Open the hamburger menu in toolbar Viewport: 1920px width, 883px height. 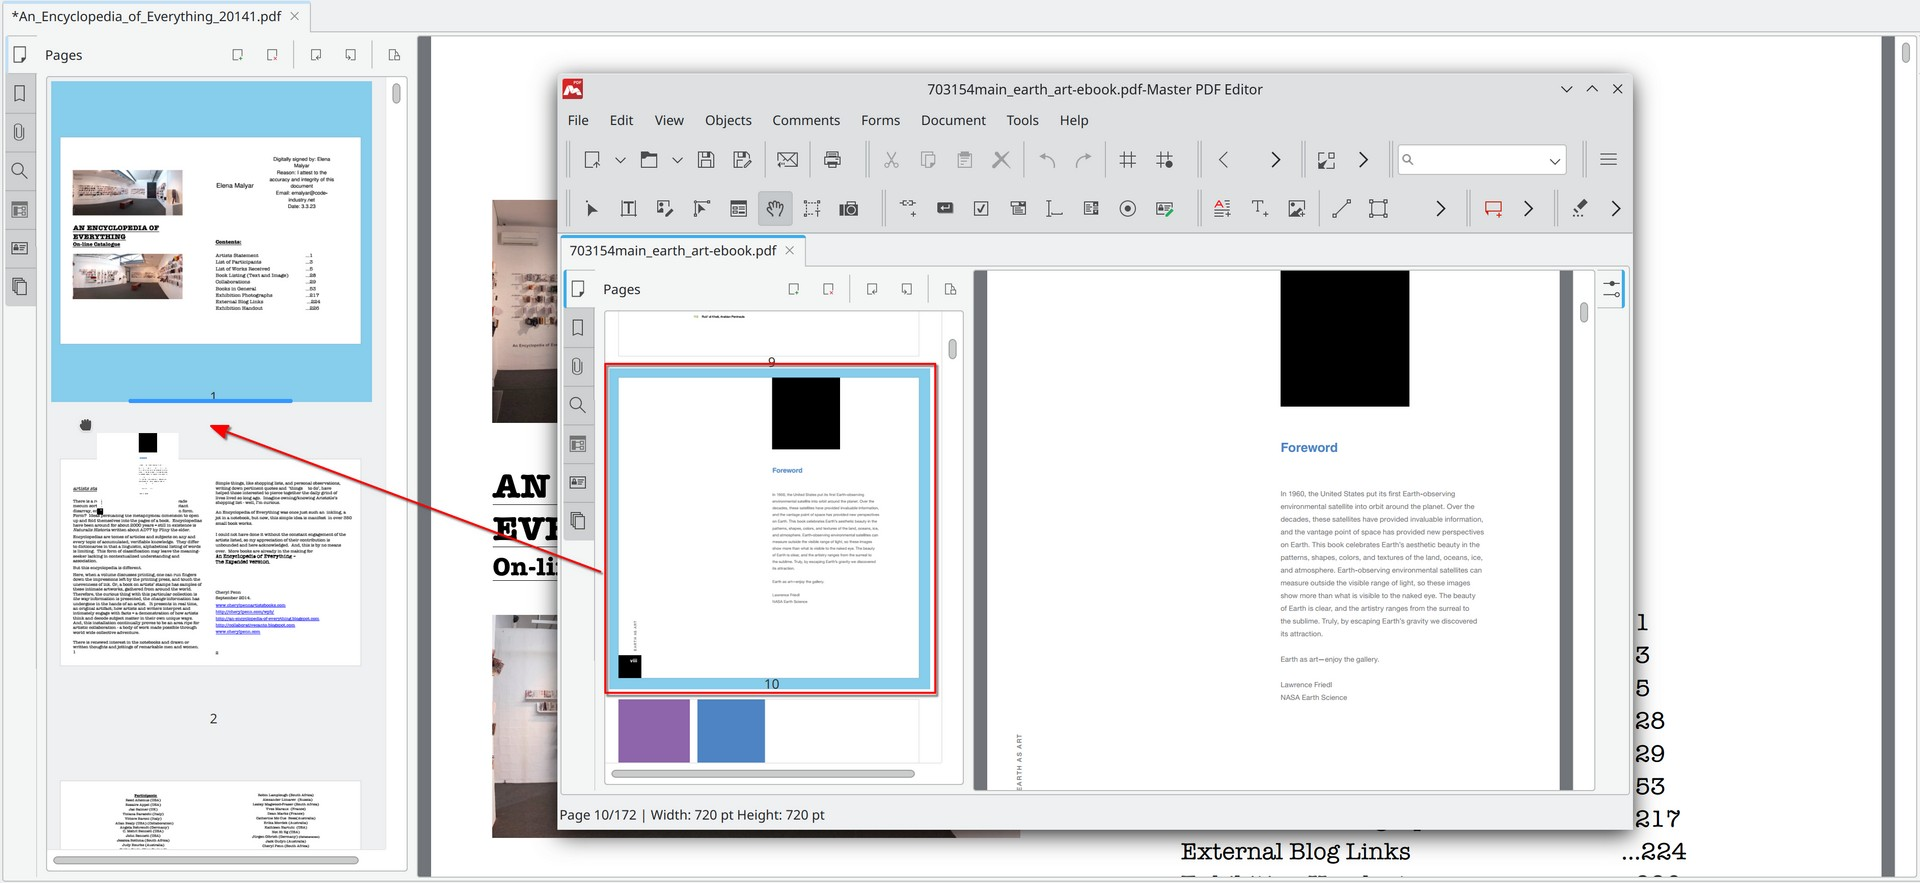coord(1608,160)
